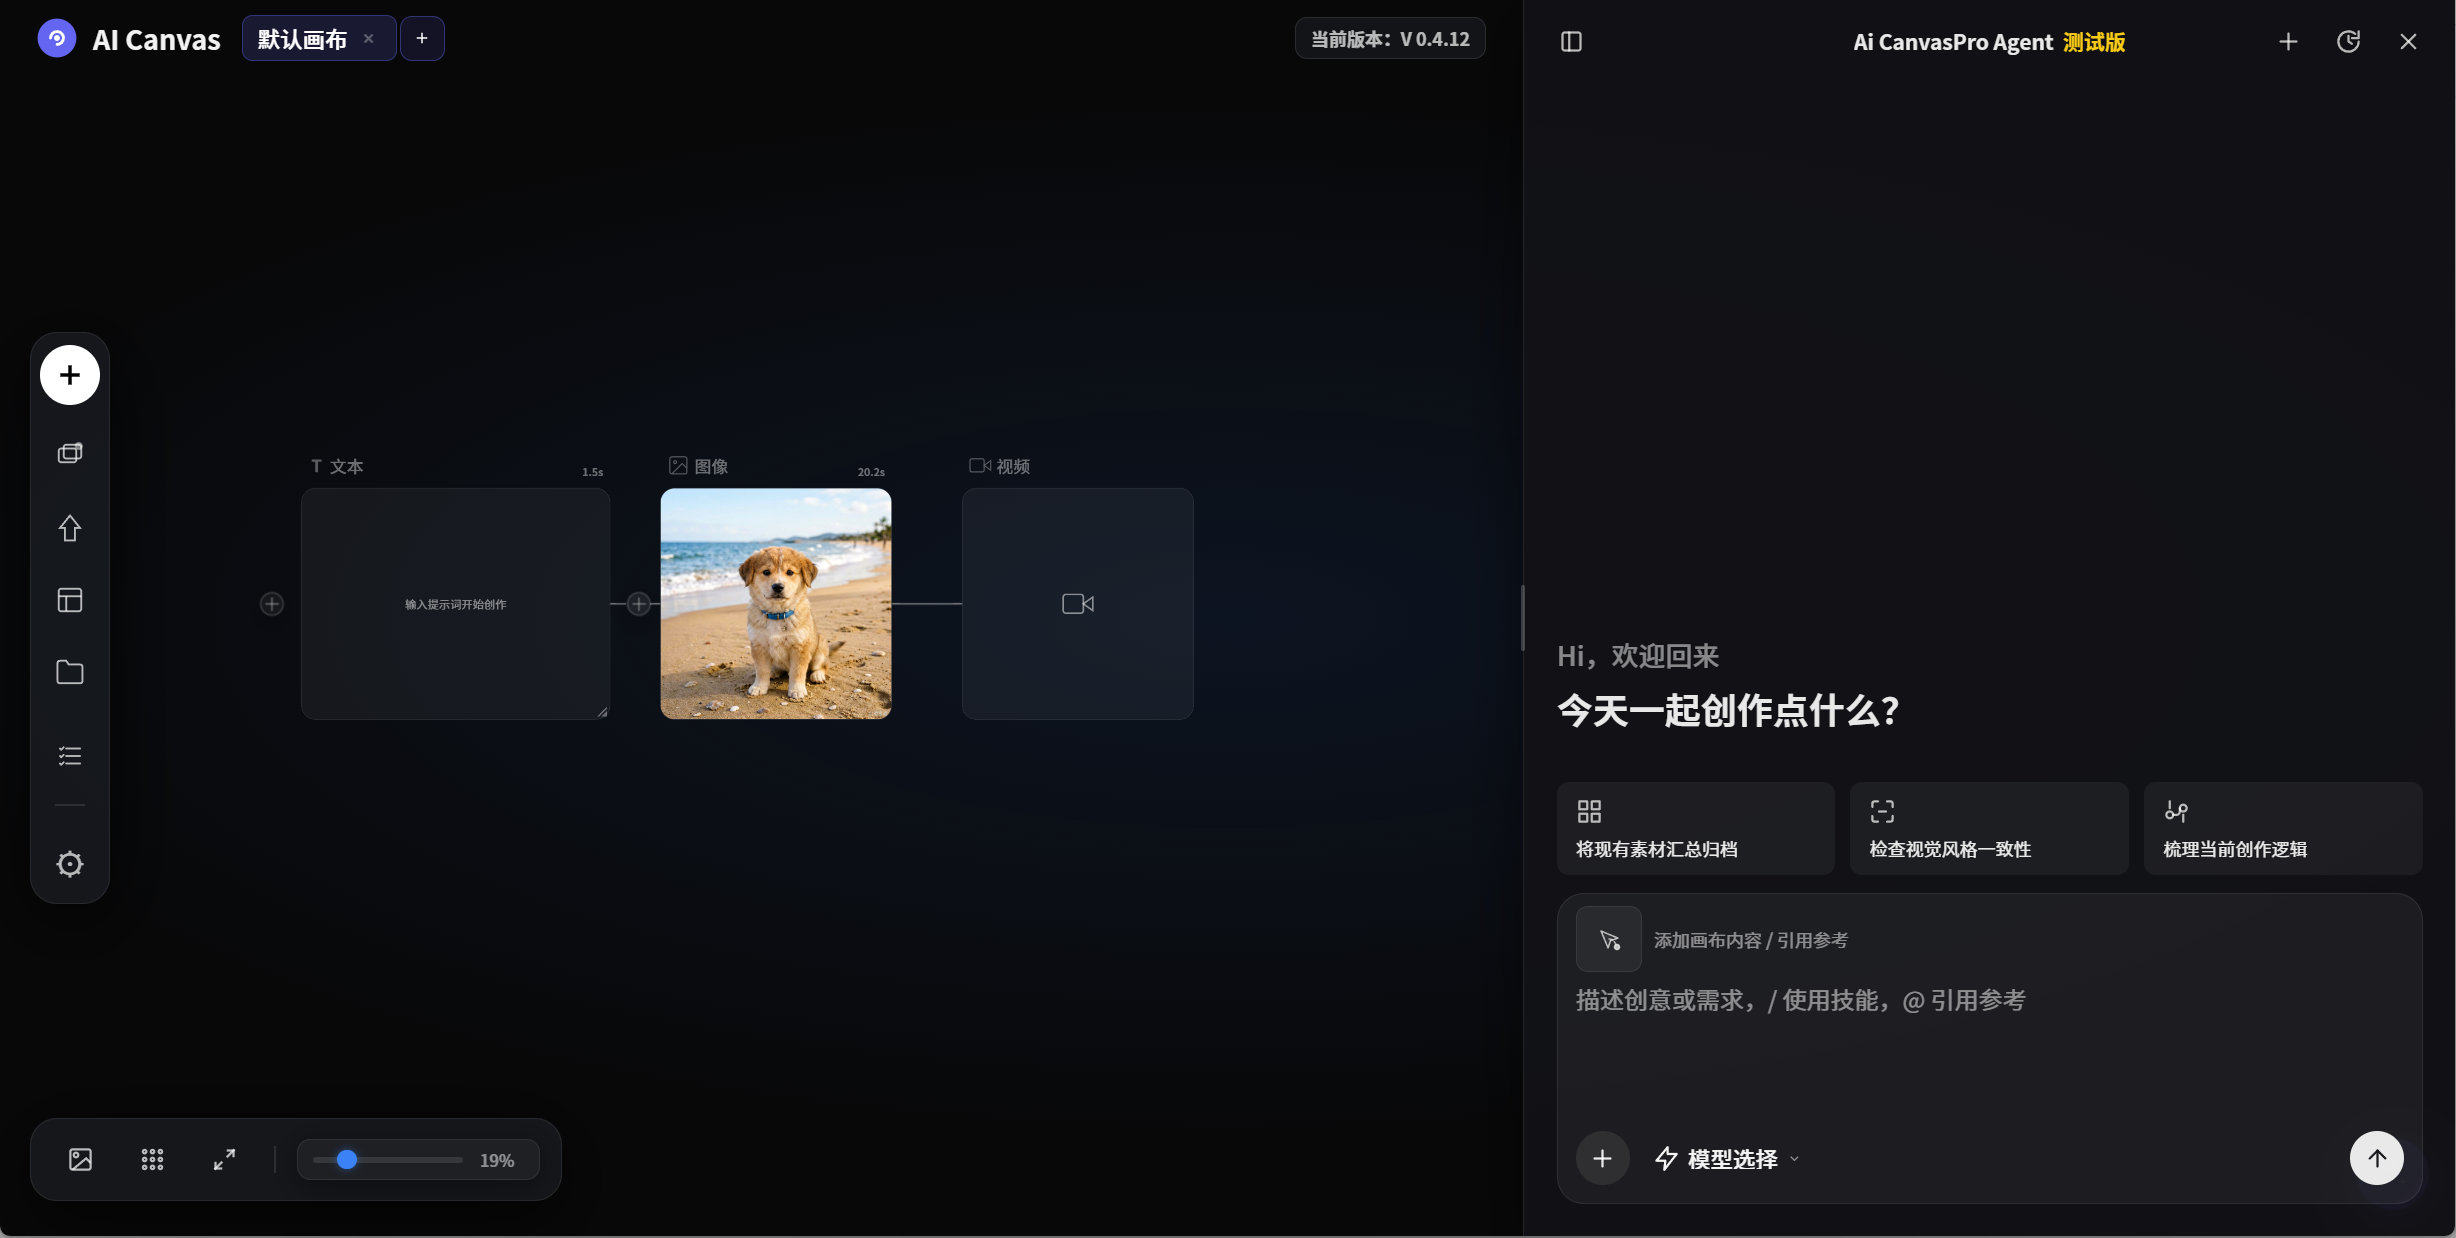Open the task list icon in the sidebar
This screenshot has height=1238, width=2456.
pyautogui.click(x=70, y=756)
